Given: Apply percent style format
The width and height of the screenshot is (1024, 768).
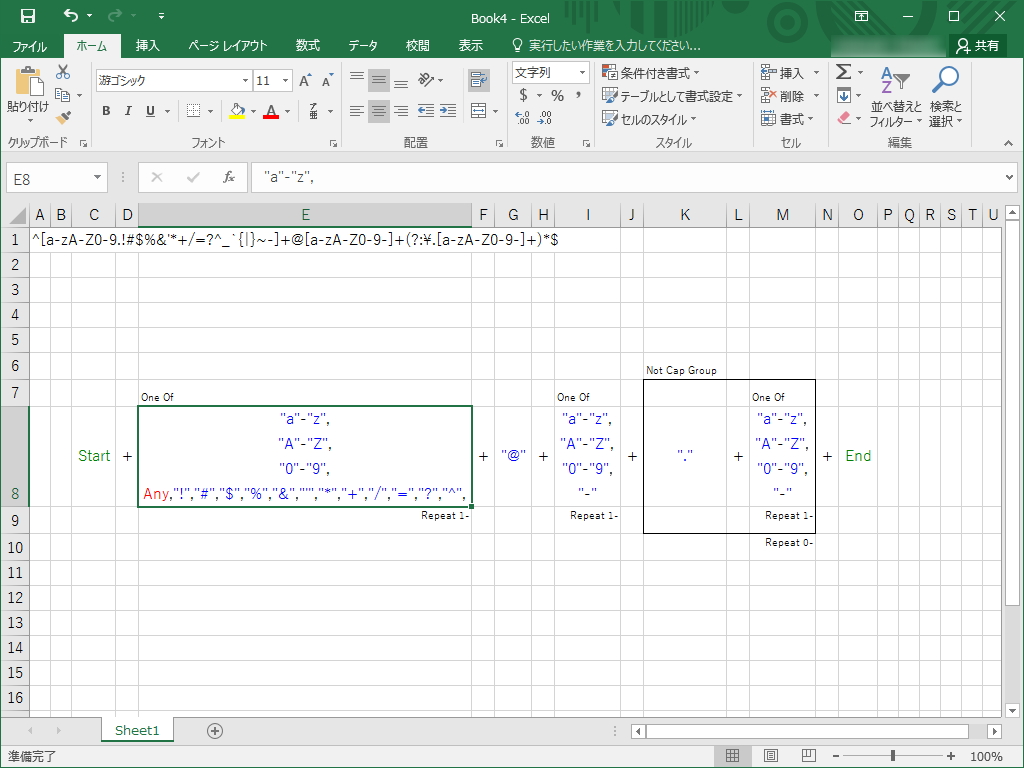Looking at the screenshot, I should coord(557,95).
